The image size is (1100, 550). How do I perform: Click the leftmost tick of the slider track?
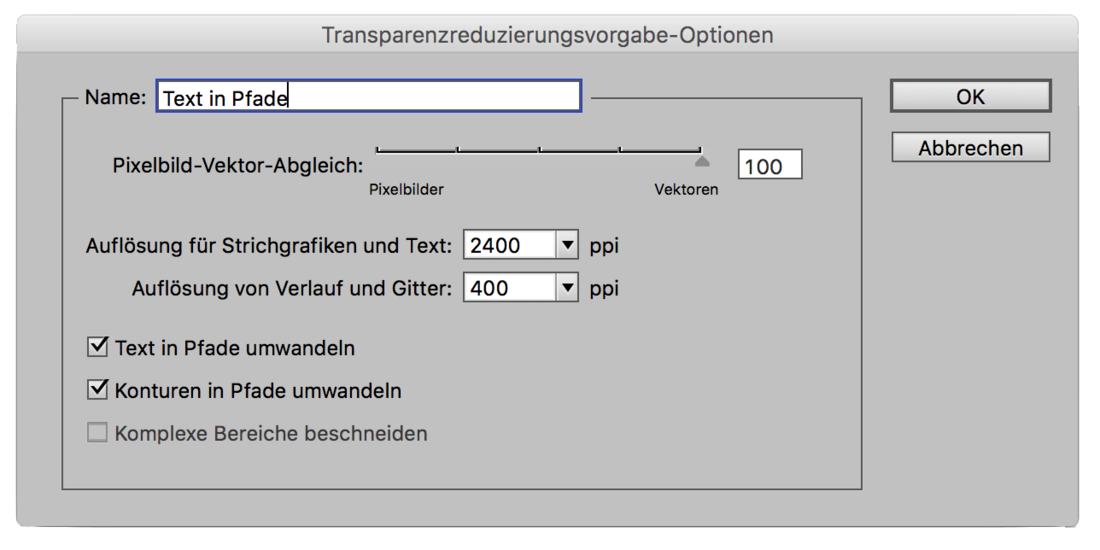(x=377, y=151)
